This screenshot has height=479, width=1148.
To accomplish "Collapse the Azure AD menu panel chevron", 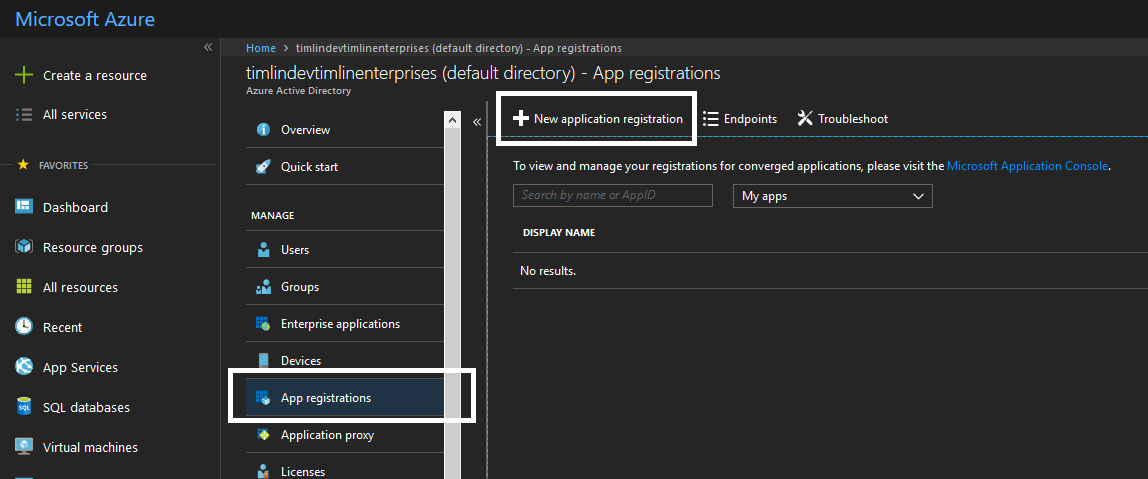I will pyautogui.click(x=477, y=121).
